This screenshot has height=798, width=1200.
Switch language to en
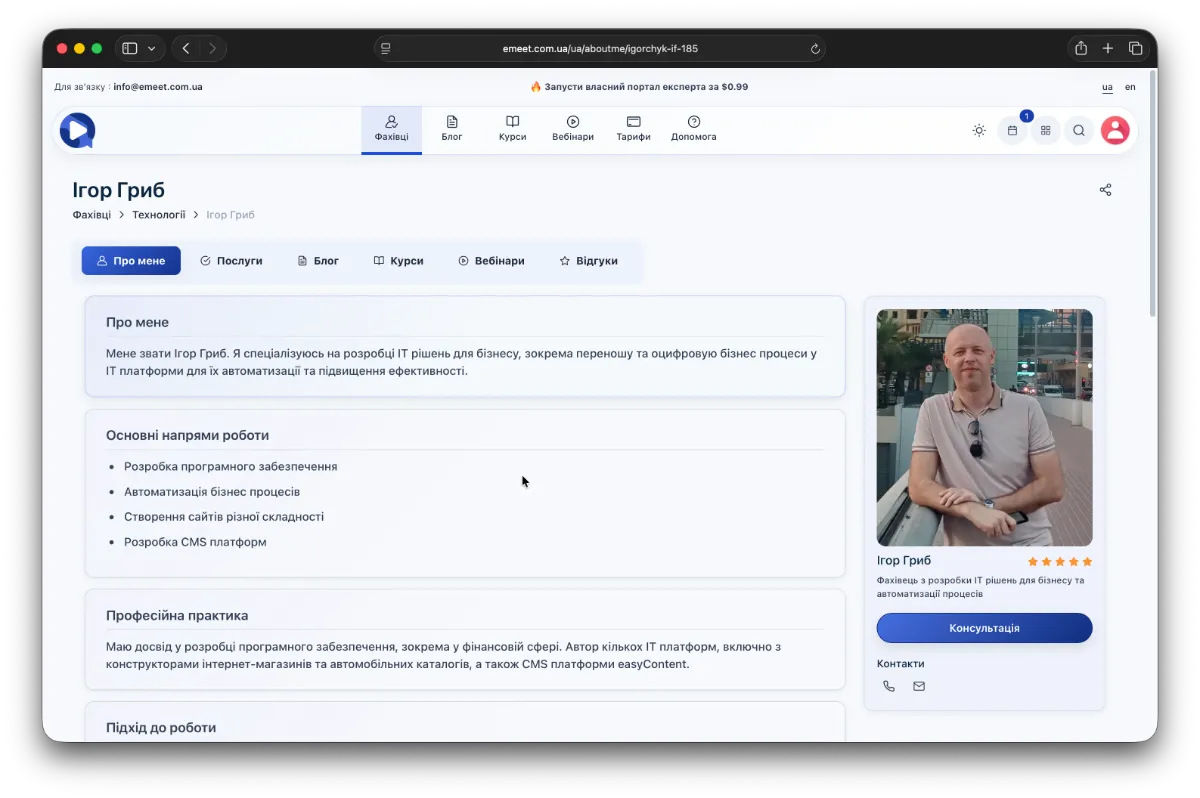tap(1130, 87)
